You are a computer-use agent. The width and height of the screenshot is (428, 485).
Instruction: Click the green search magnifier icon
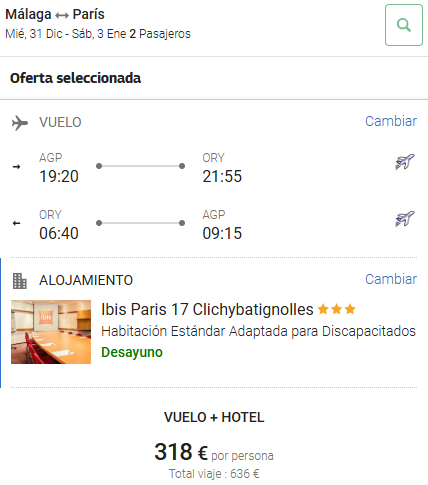click(x=404, y=25)
